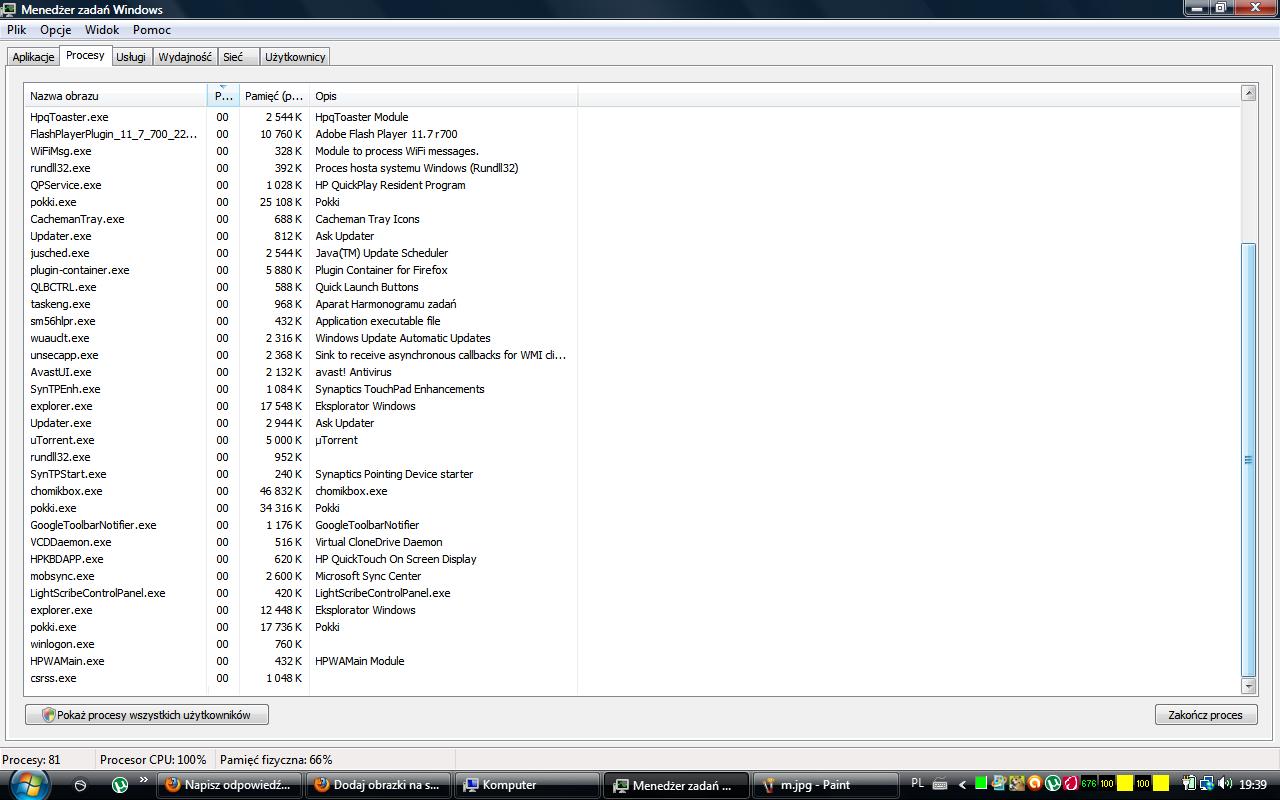Sort by the Opis column header

(x=443, y=96)
